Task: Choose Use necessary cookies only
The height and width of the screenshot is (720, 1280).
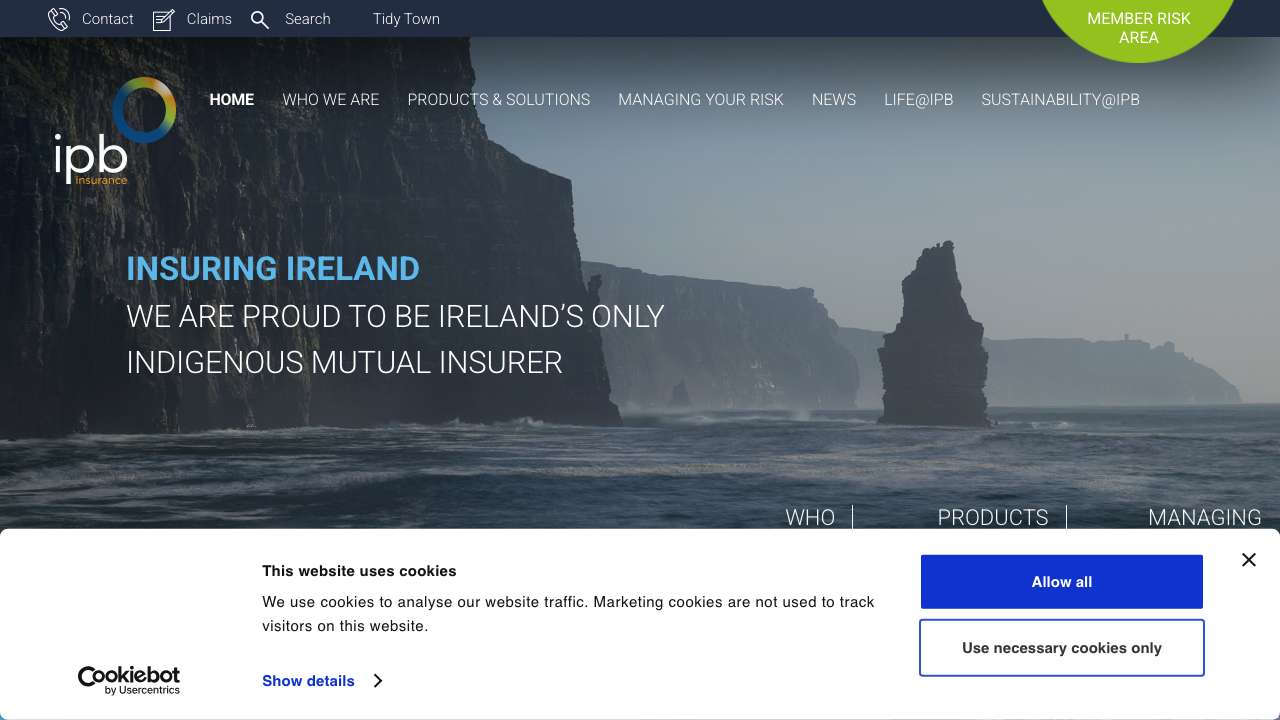Action: pyautogui.click(x=1061, y=648)
